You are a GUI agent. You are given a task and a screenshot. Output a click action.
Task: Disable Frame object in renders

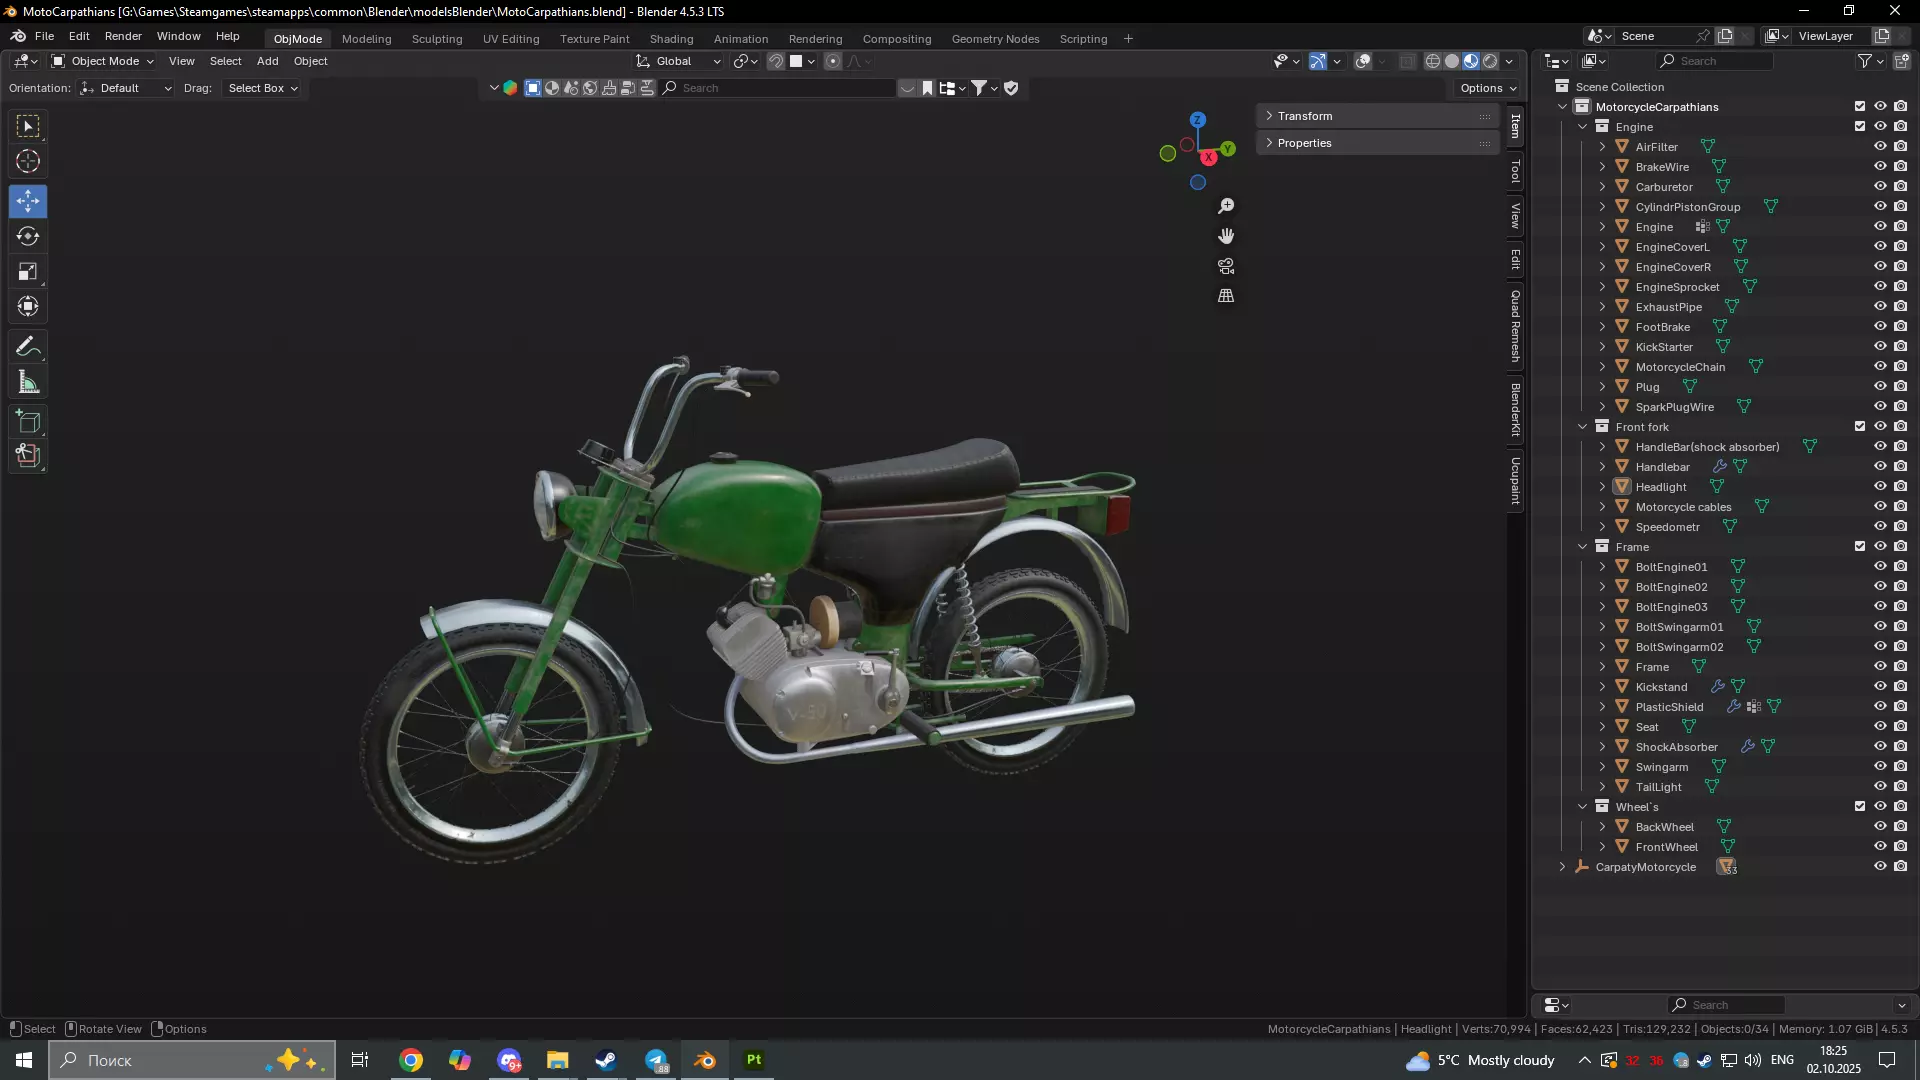(1901, 667)
